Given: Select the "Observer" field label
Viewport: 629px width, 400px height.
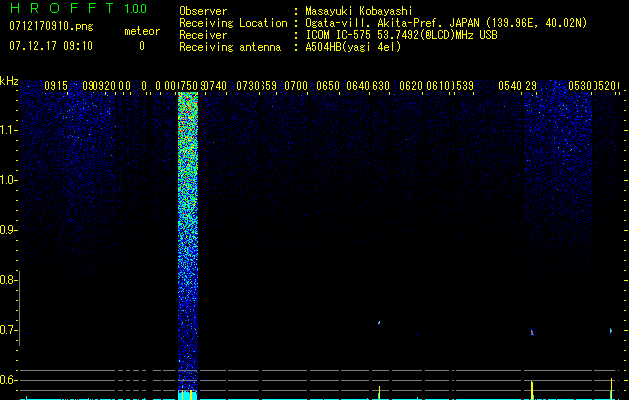Looking at the screenshot, I should [x=203, y=11].
